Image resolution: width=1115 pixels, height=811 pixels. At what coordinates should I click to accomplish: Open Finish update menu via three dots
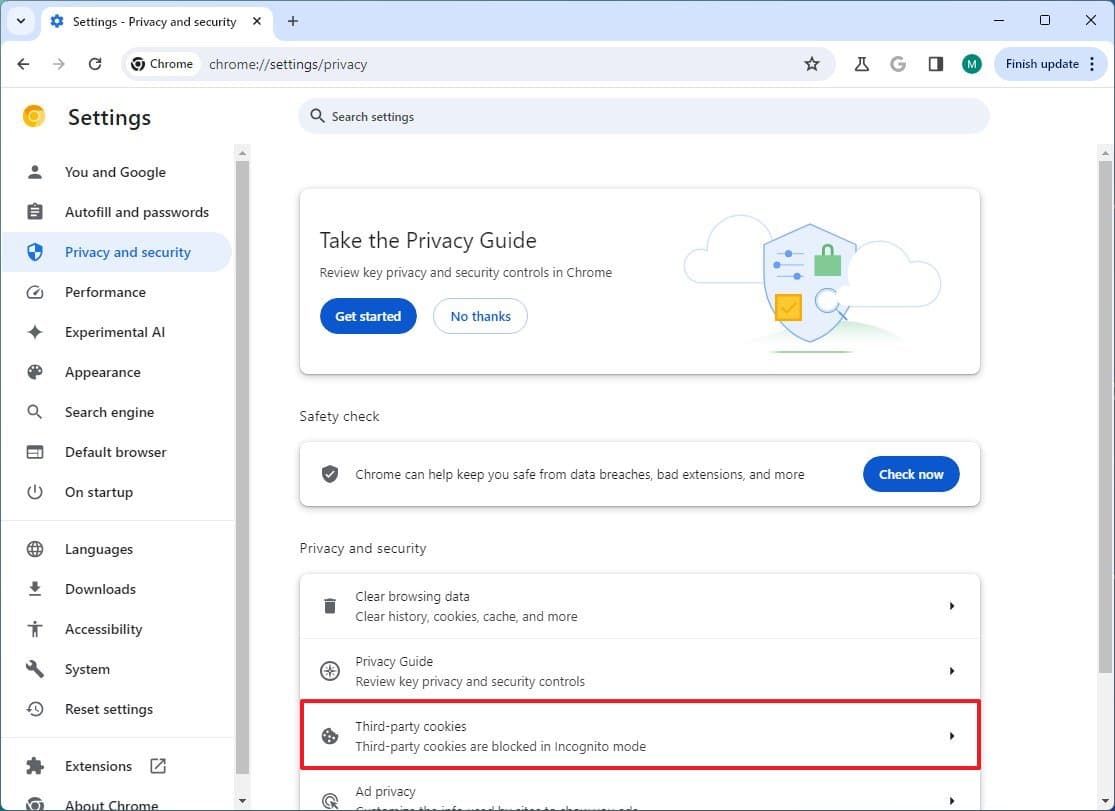click(x=1092, y=64)
